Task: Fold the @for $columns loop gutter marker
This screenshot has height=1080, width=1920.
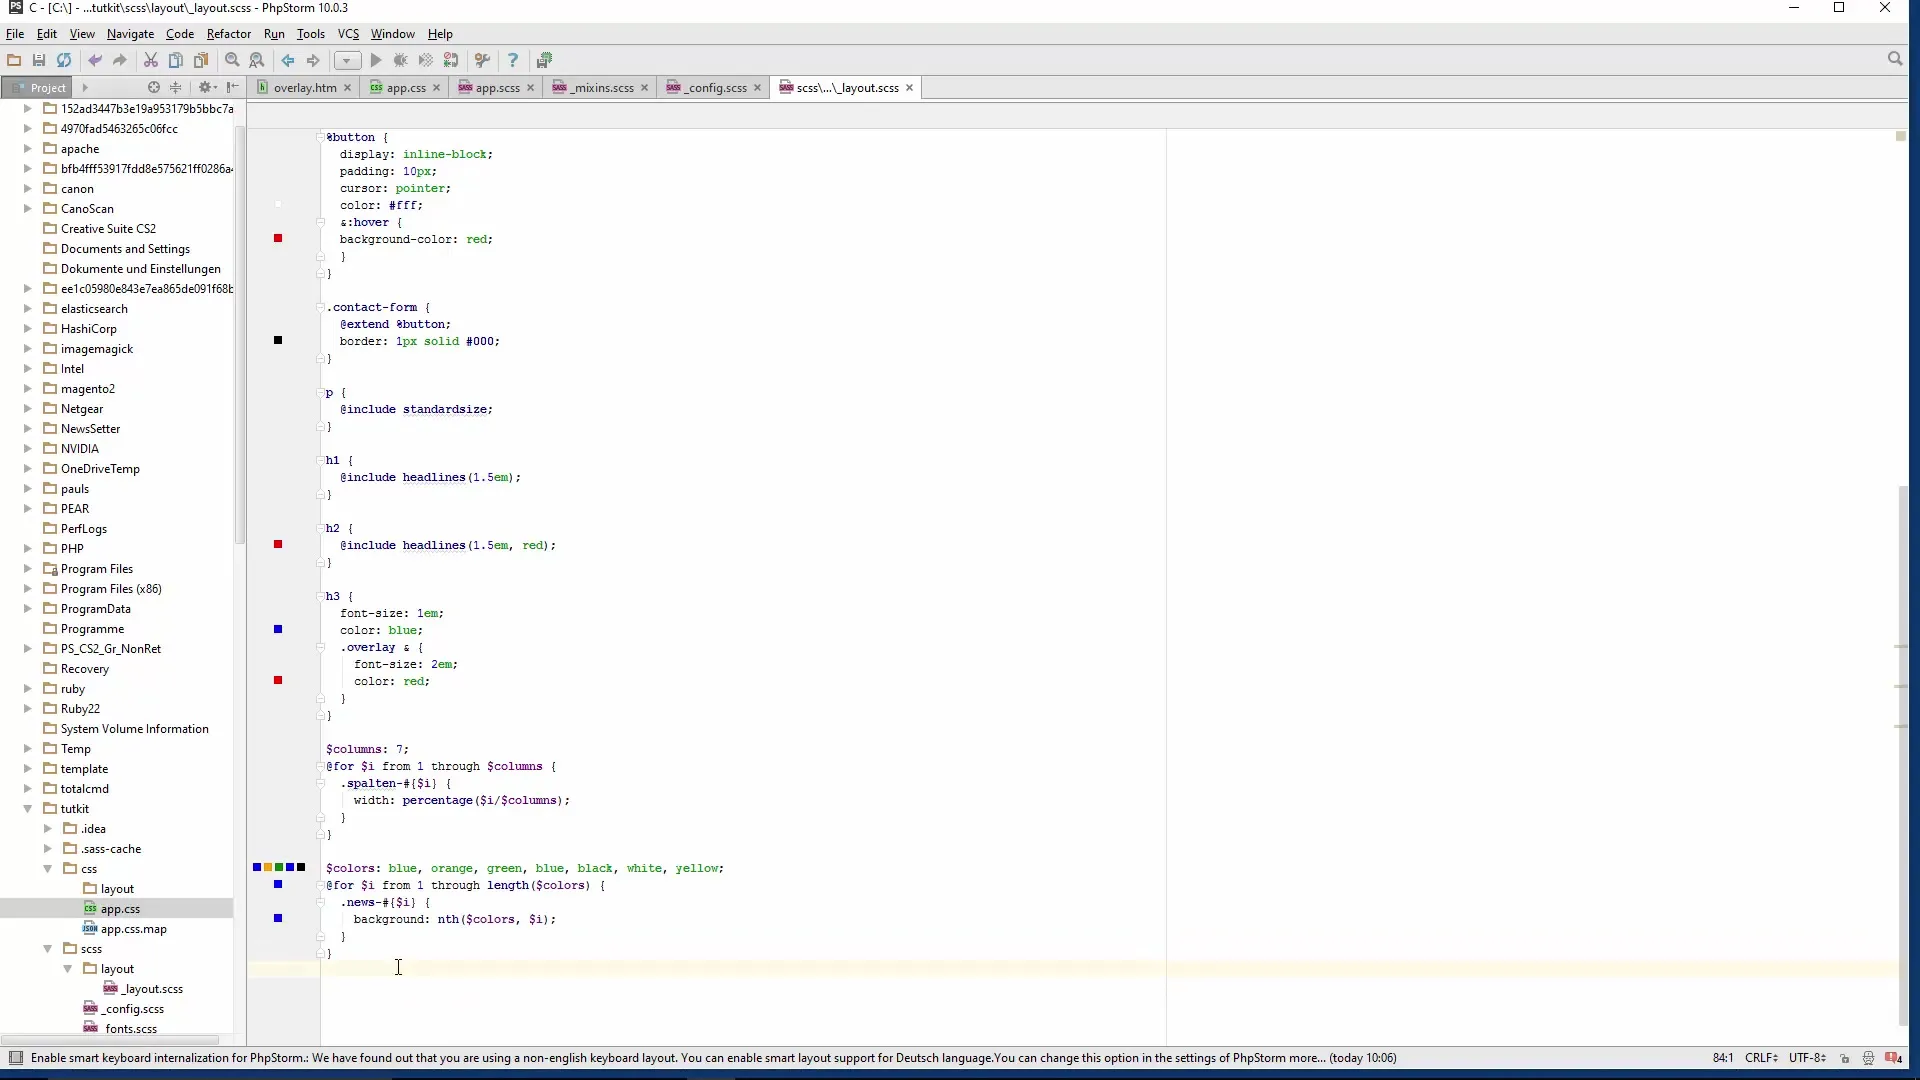Action: point(321,766)
